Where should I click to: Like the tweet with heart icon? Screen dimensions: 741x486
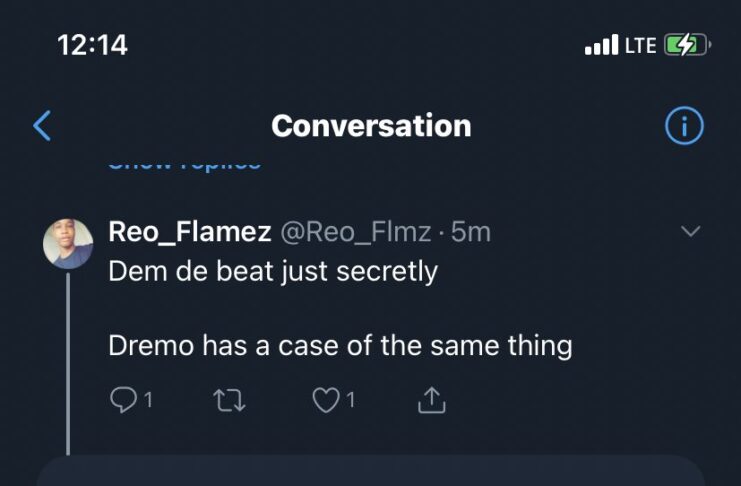click(326, 401)
